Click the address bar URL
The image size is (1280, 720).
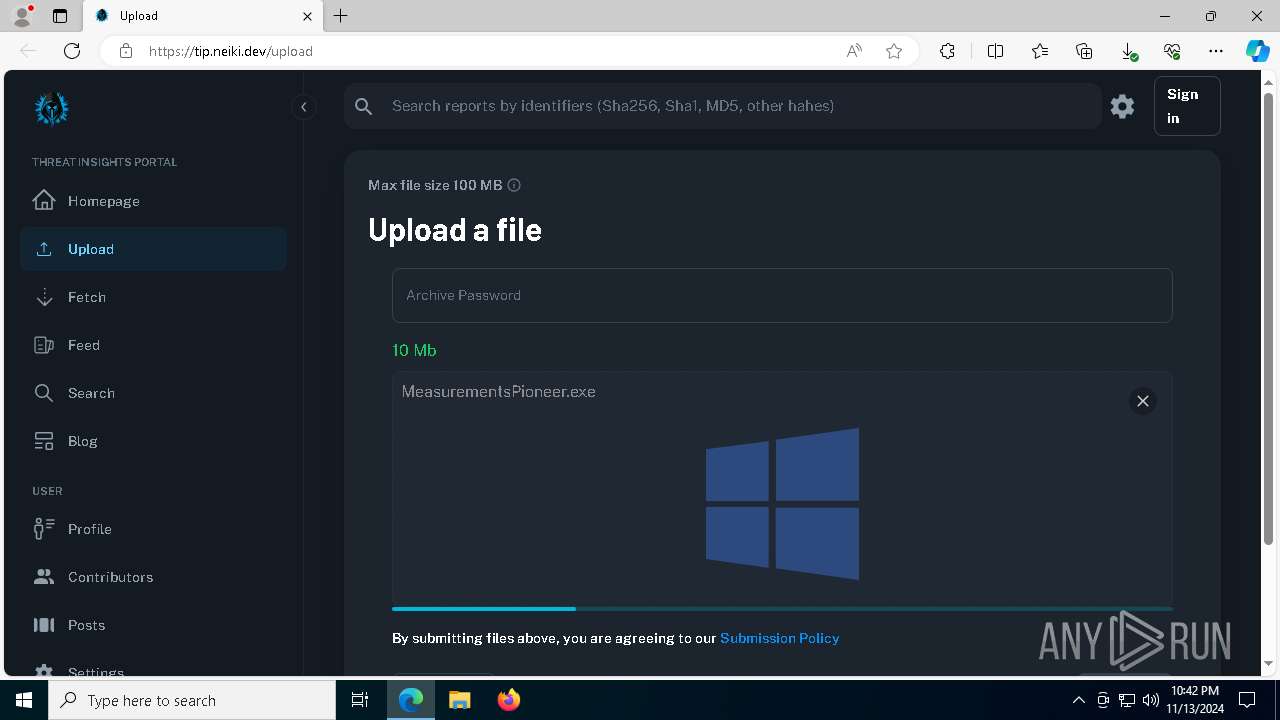coord(231,51)
